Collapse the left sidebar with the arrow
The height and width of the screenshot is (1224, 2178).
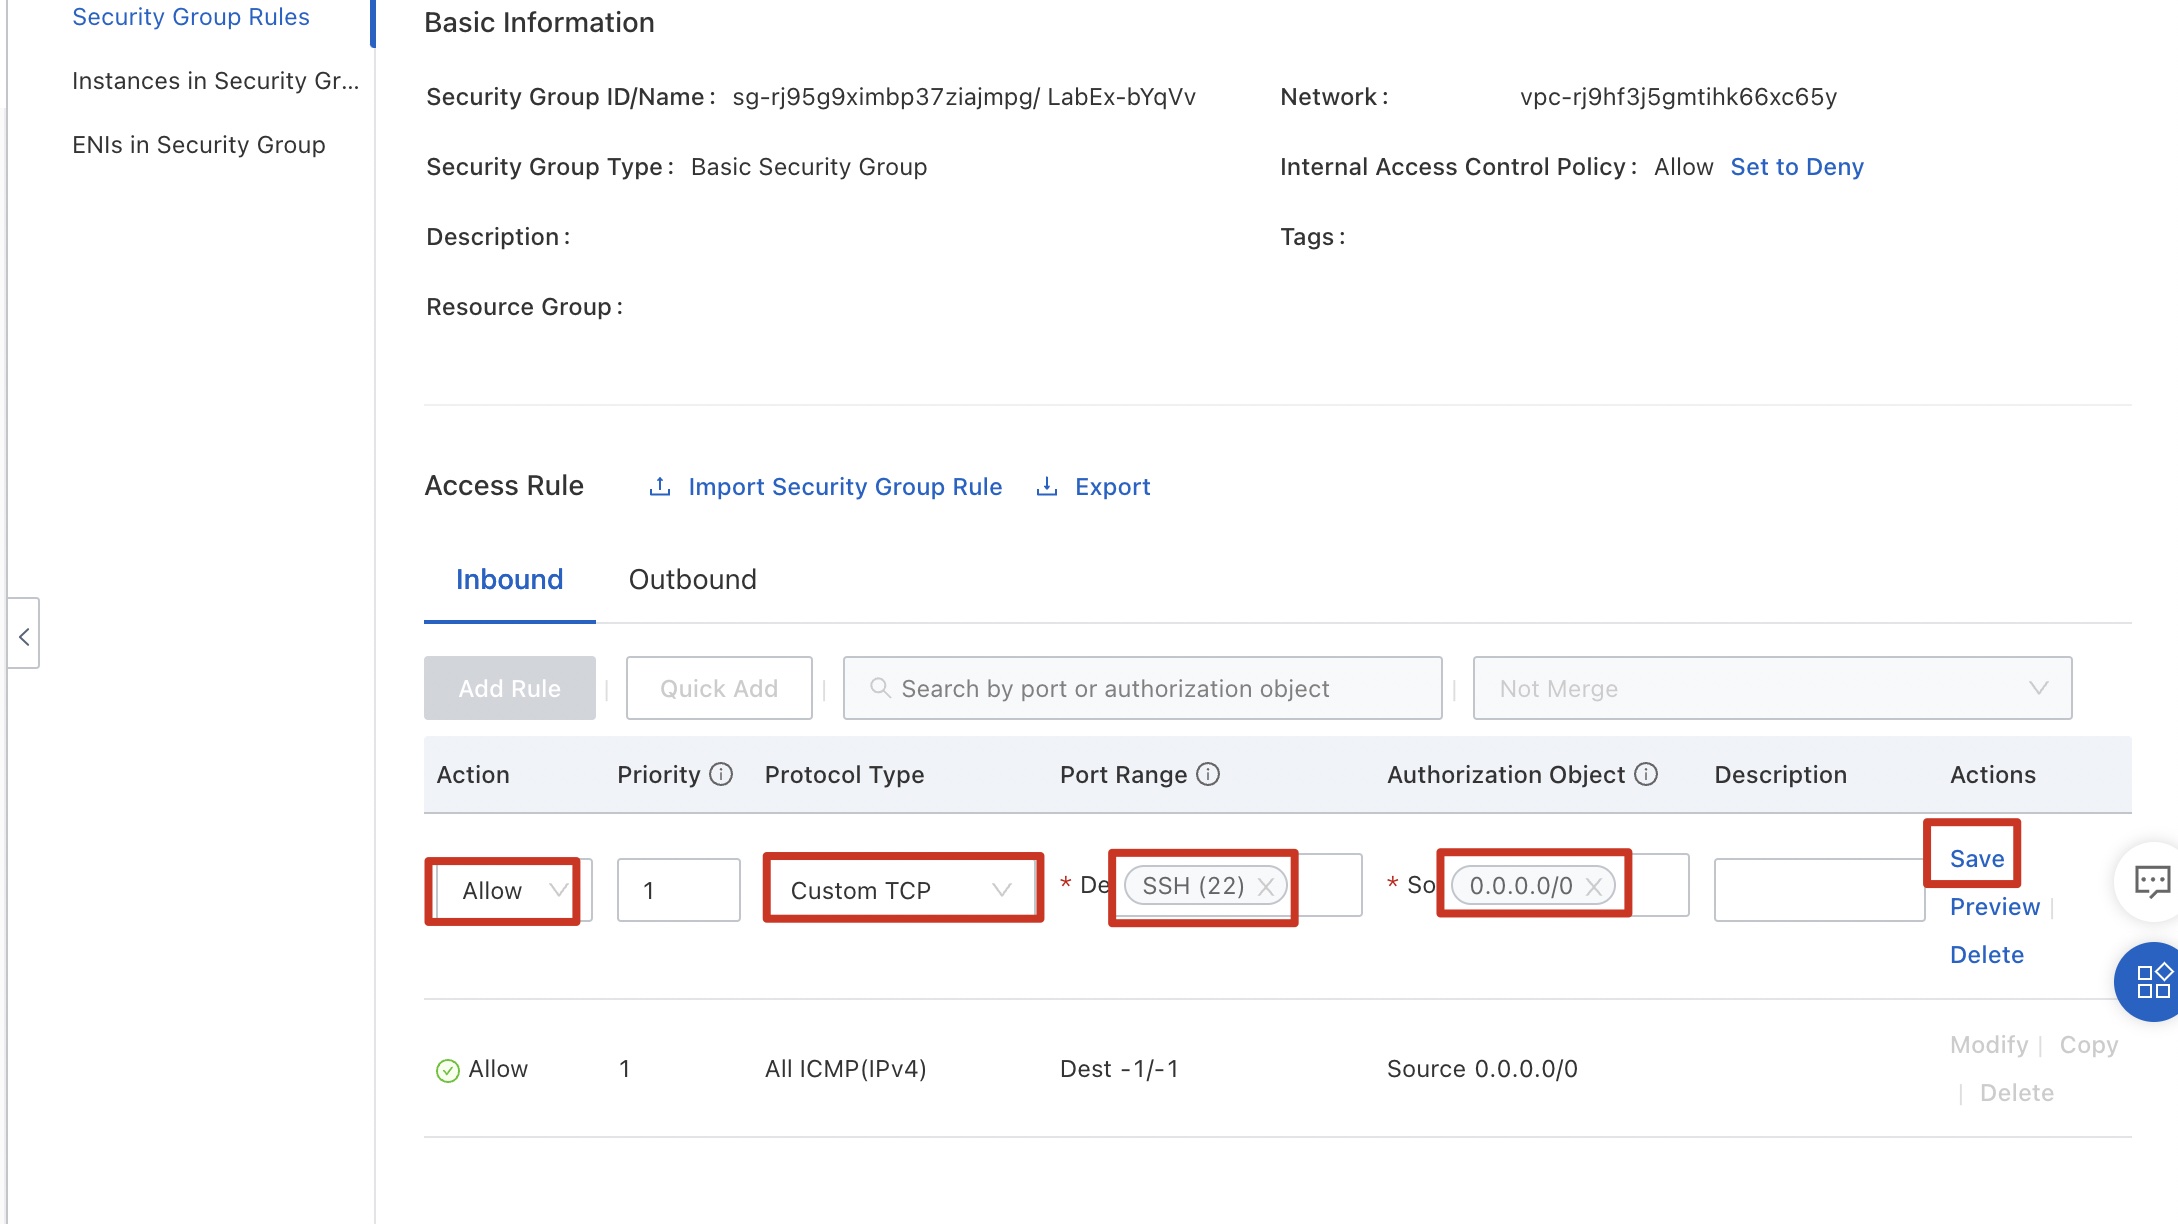[24, 636]
